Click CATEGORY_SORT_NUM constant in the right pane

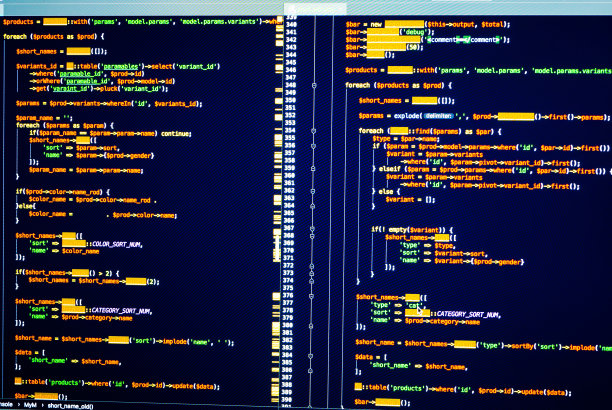tap(463, 312)
